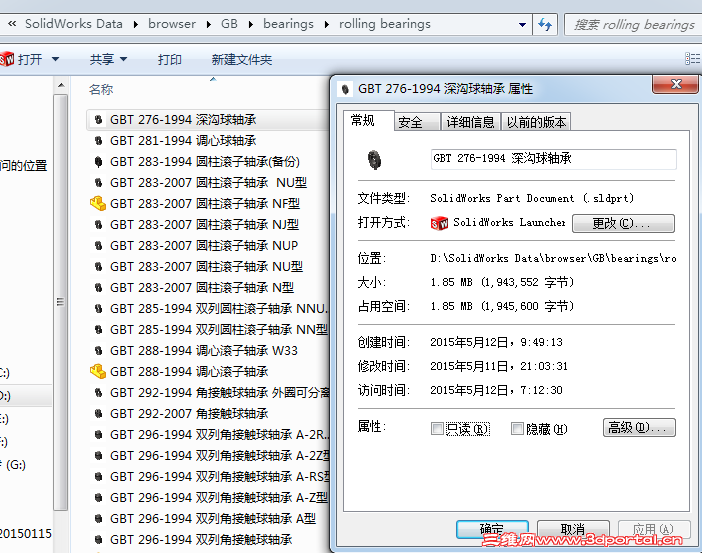Click the rolling bearings breadcrumb segment
Screen dimensions: 702x553
tap(385, 24)
